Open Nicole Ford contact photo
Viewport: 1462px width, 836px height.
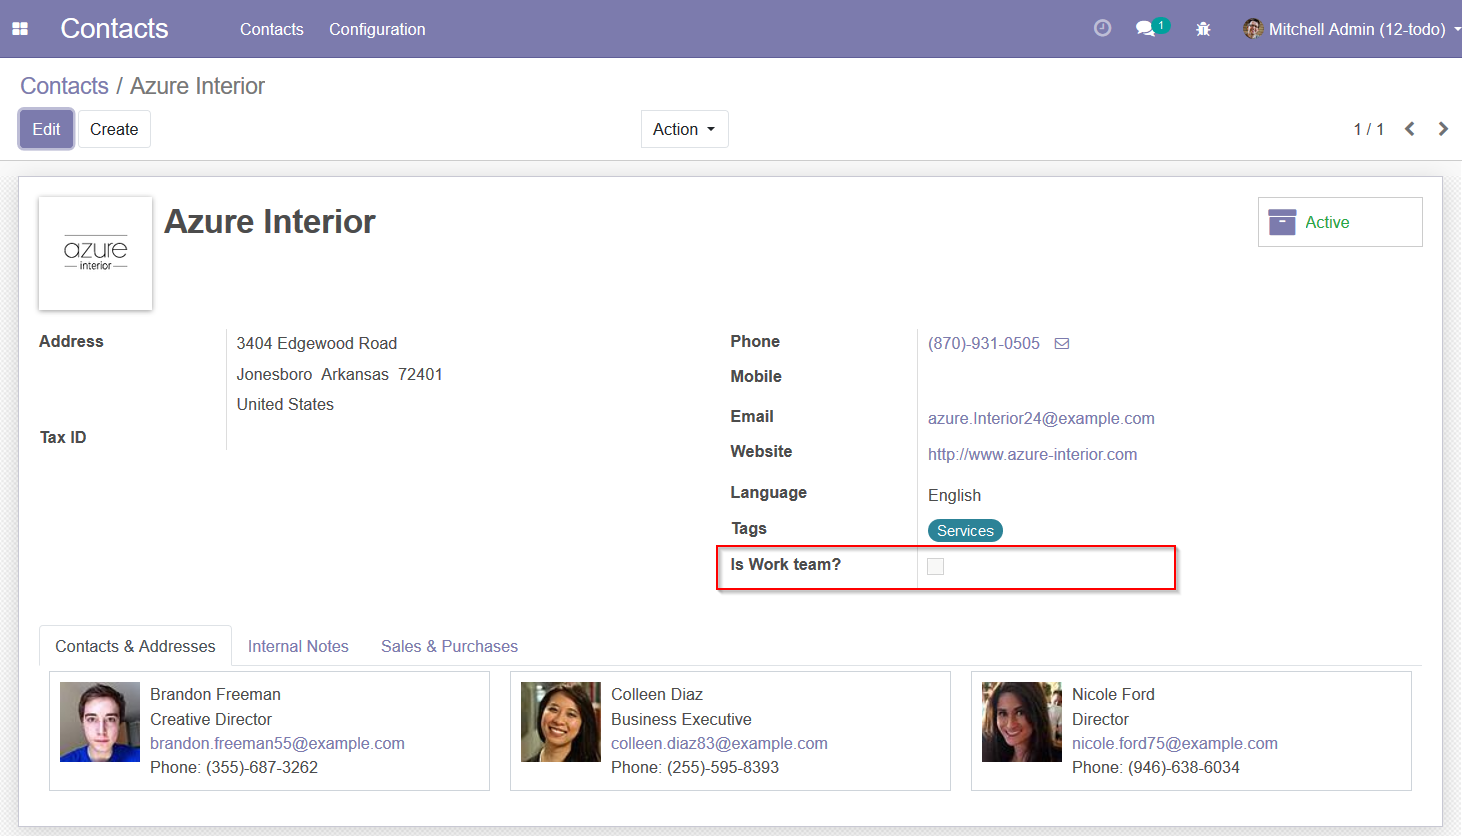1022,722
